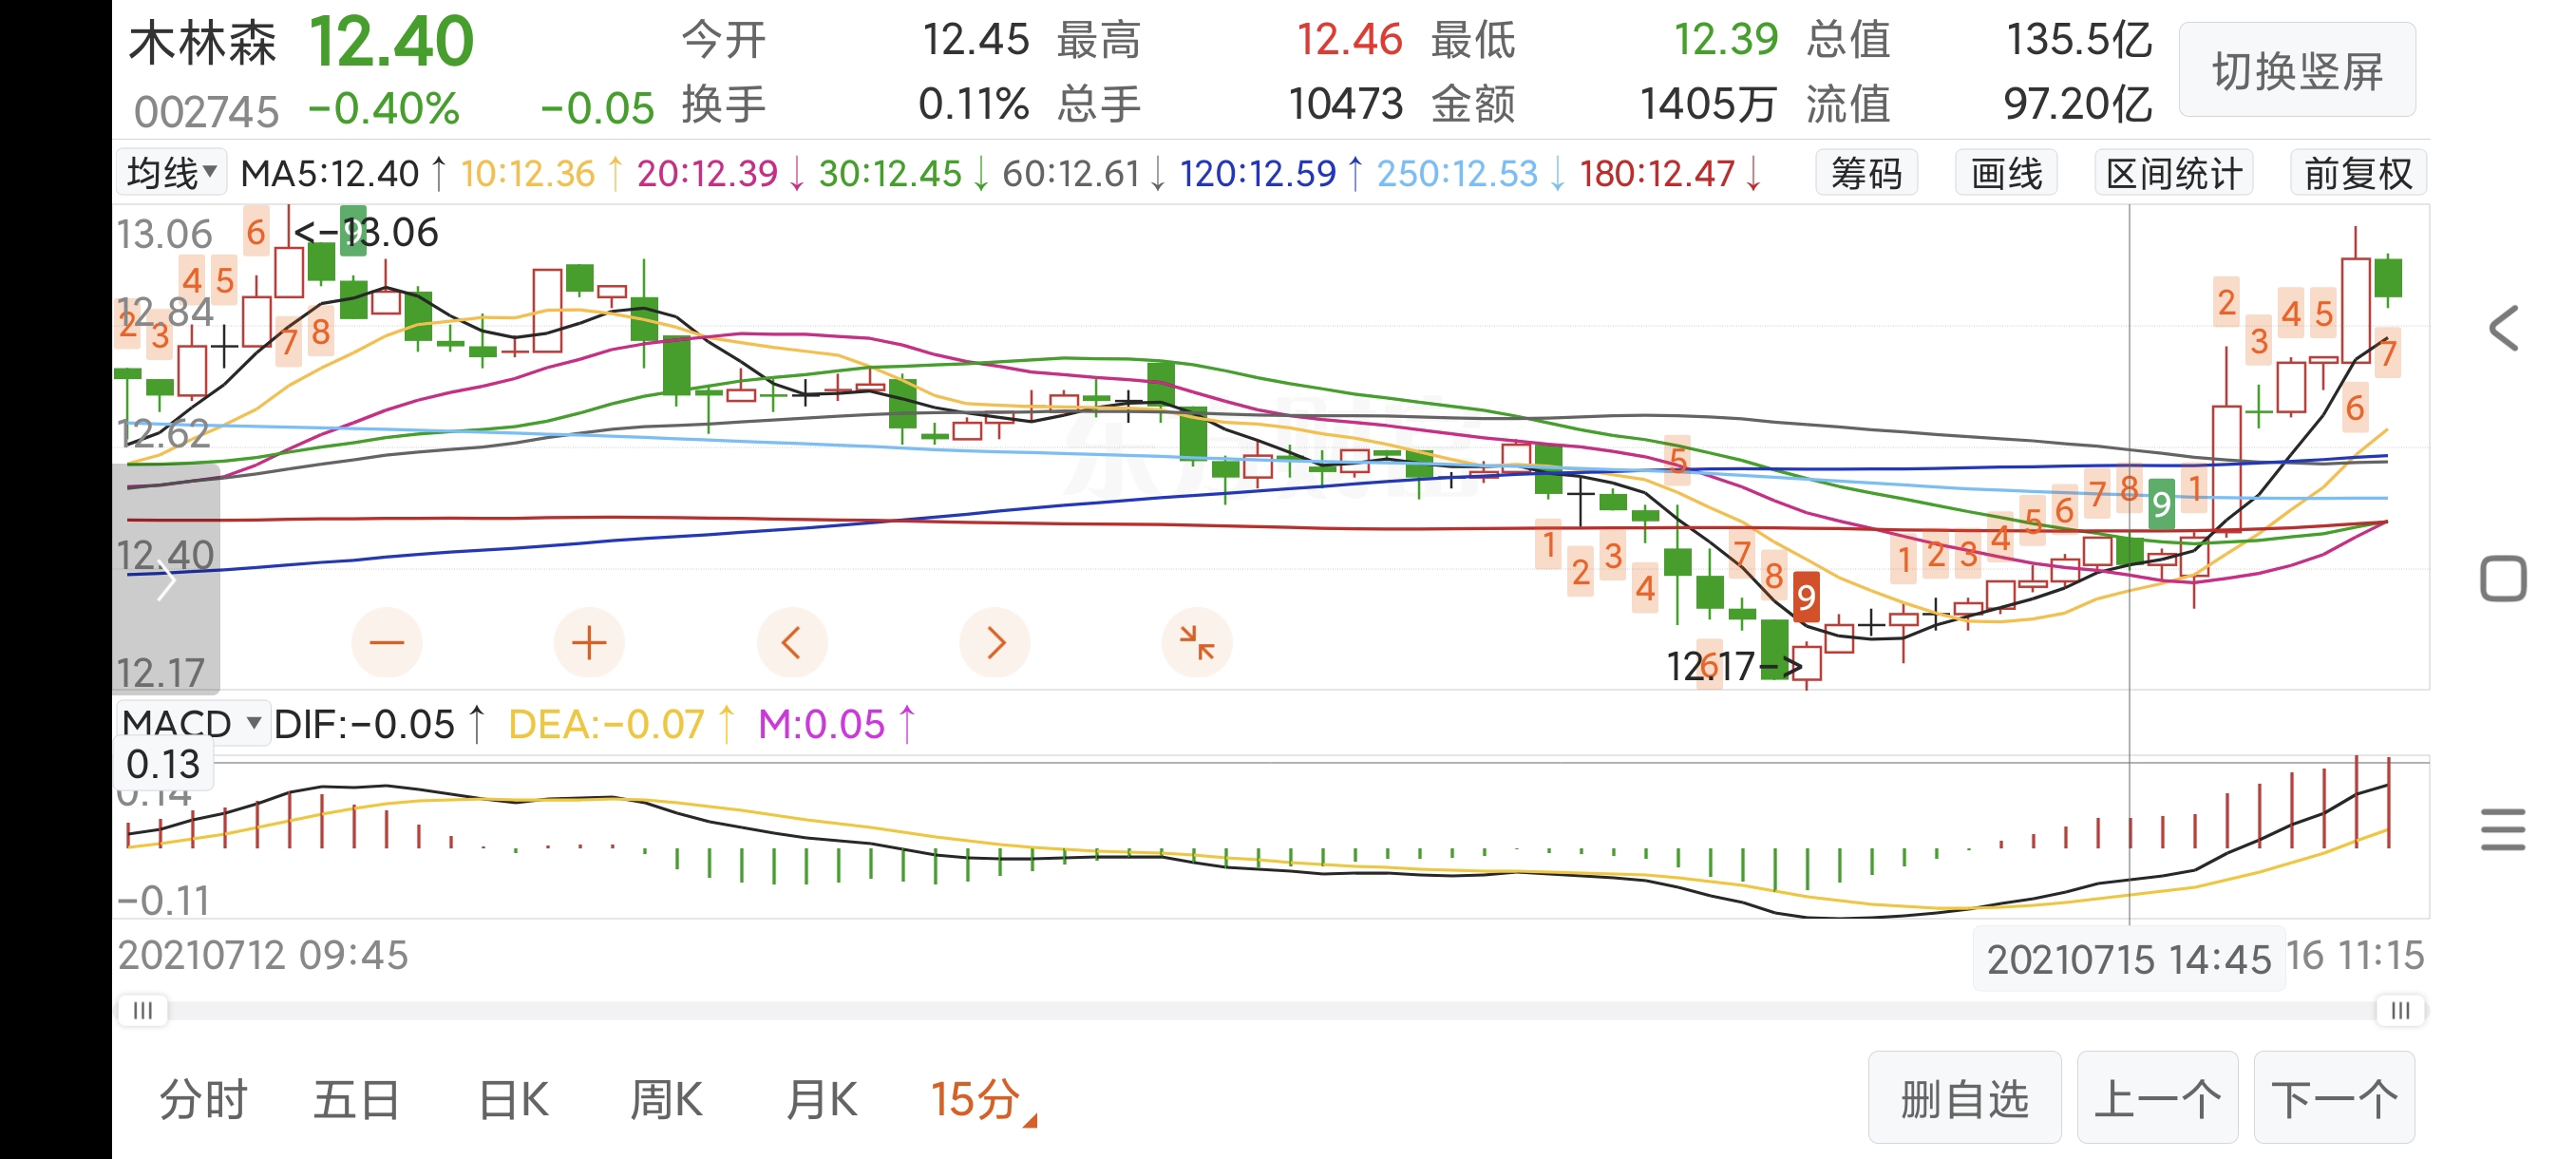Screen dimensions: 2576x1159
Task: Enable 画线 drawing mode
Action: tap(2005, 174)
